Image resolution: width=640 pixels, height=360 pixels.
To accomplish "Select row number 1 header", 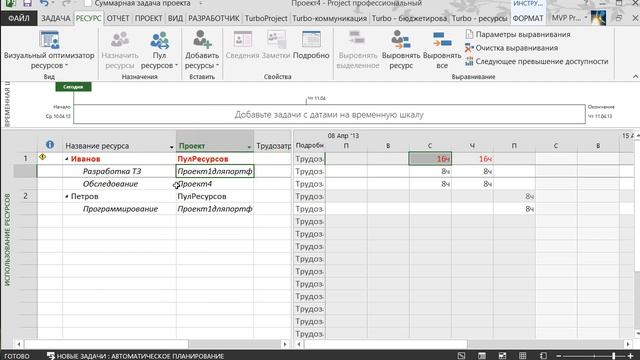I will coord(25,159).
